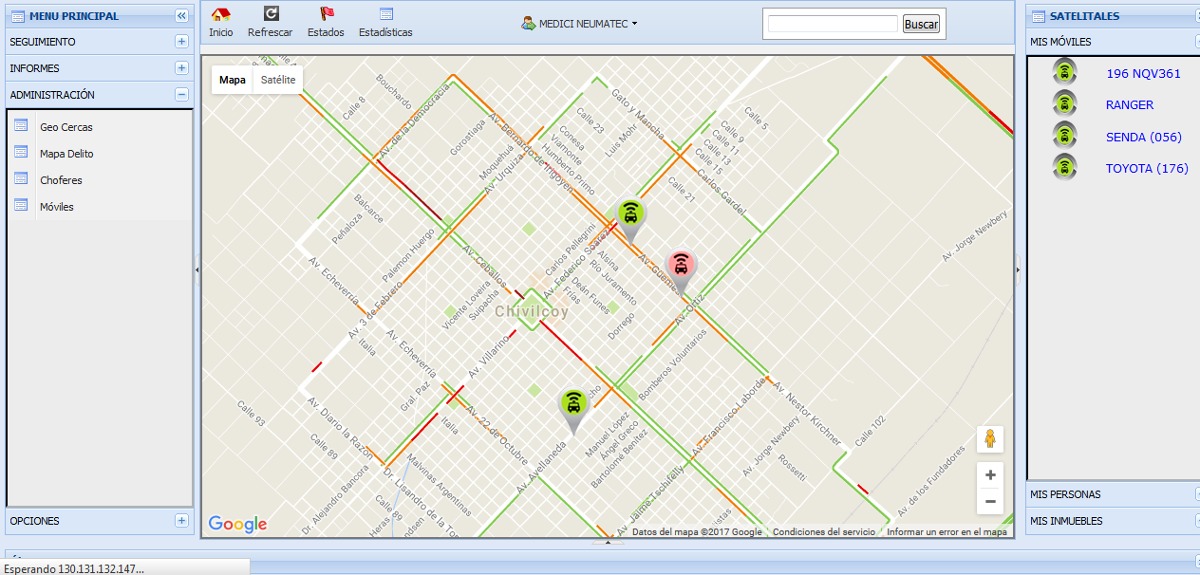Image resolution: width=1200 pixels, height=575 pixels.
Task: Switch map to Satélite view
Action: coord(278,80)
